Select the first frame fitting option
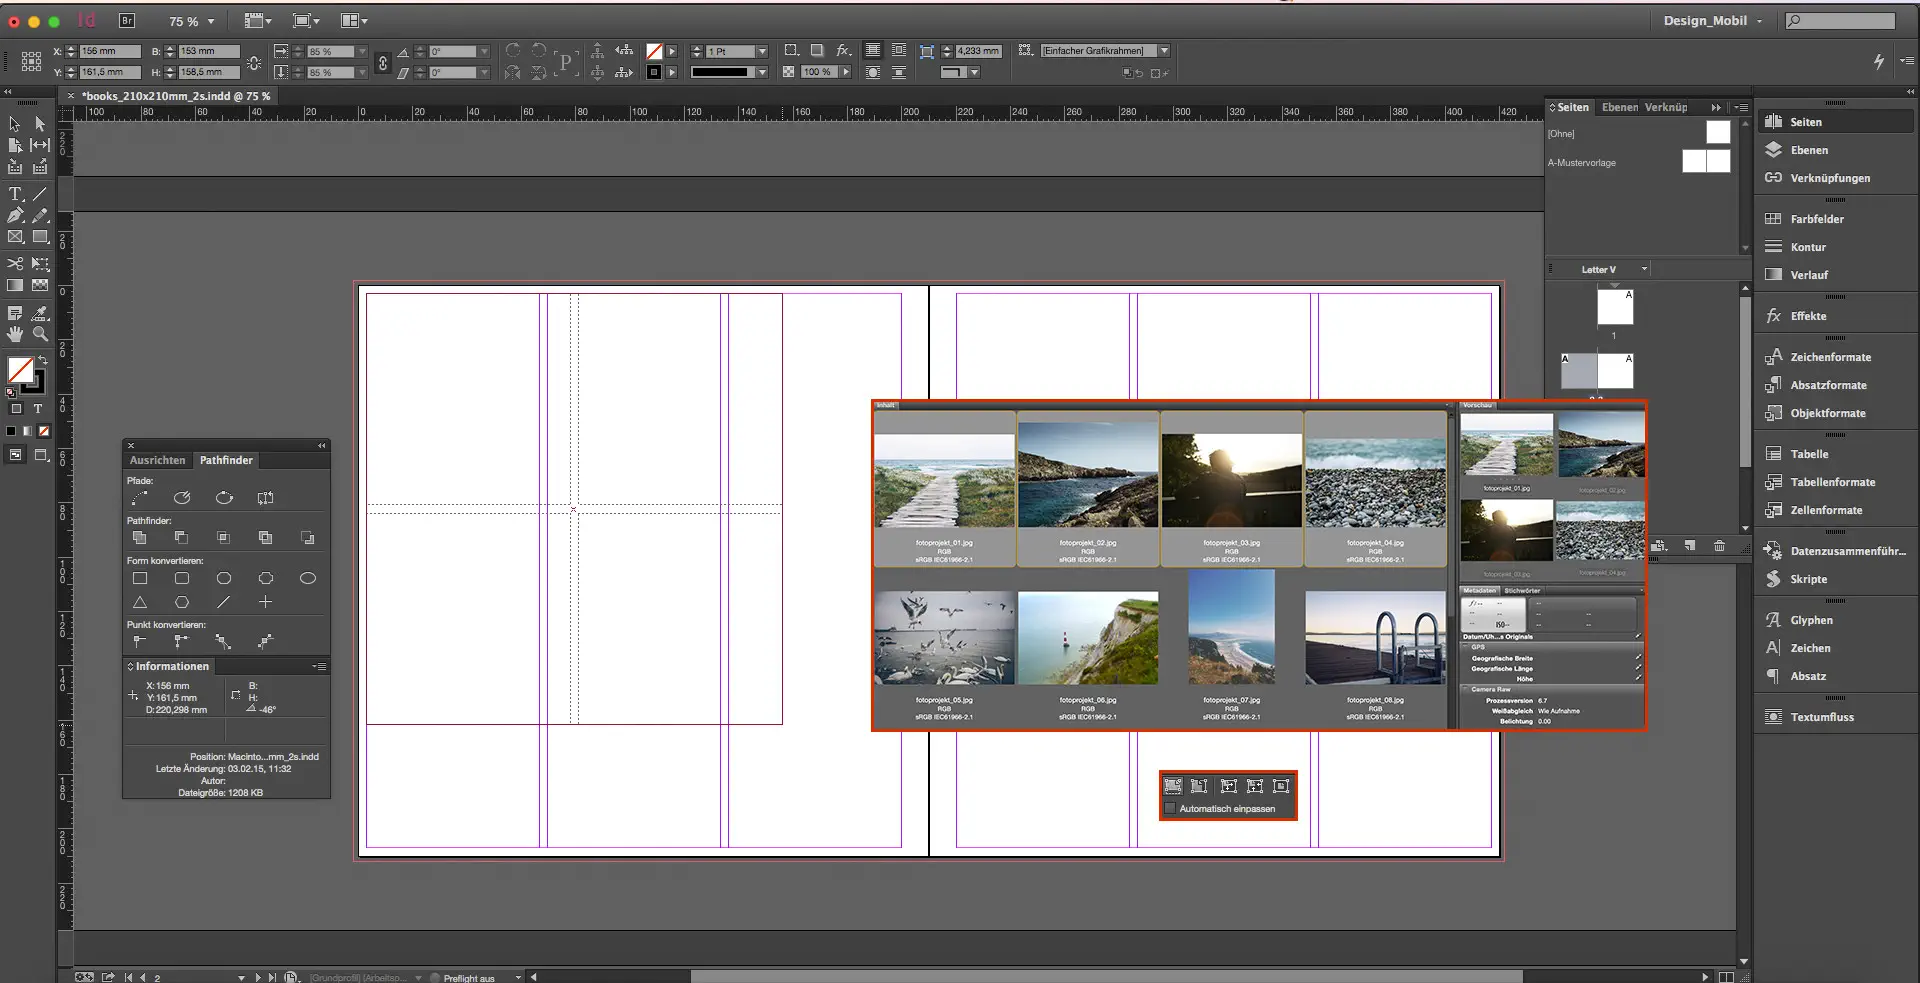 click(x=1172, y=786)
